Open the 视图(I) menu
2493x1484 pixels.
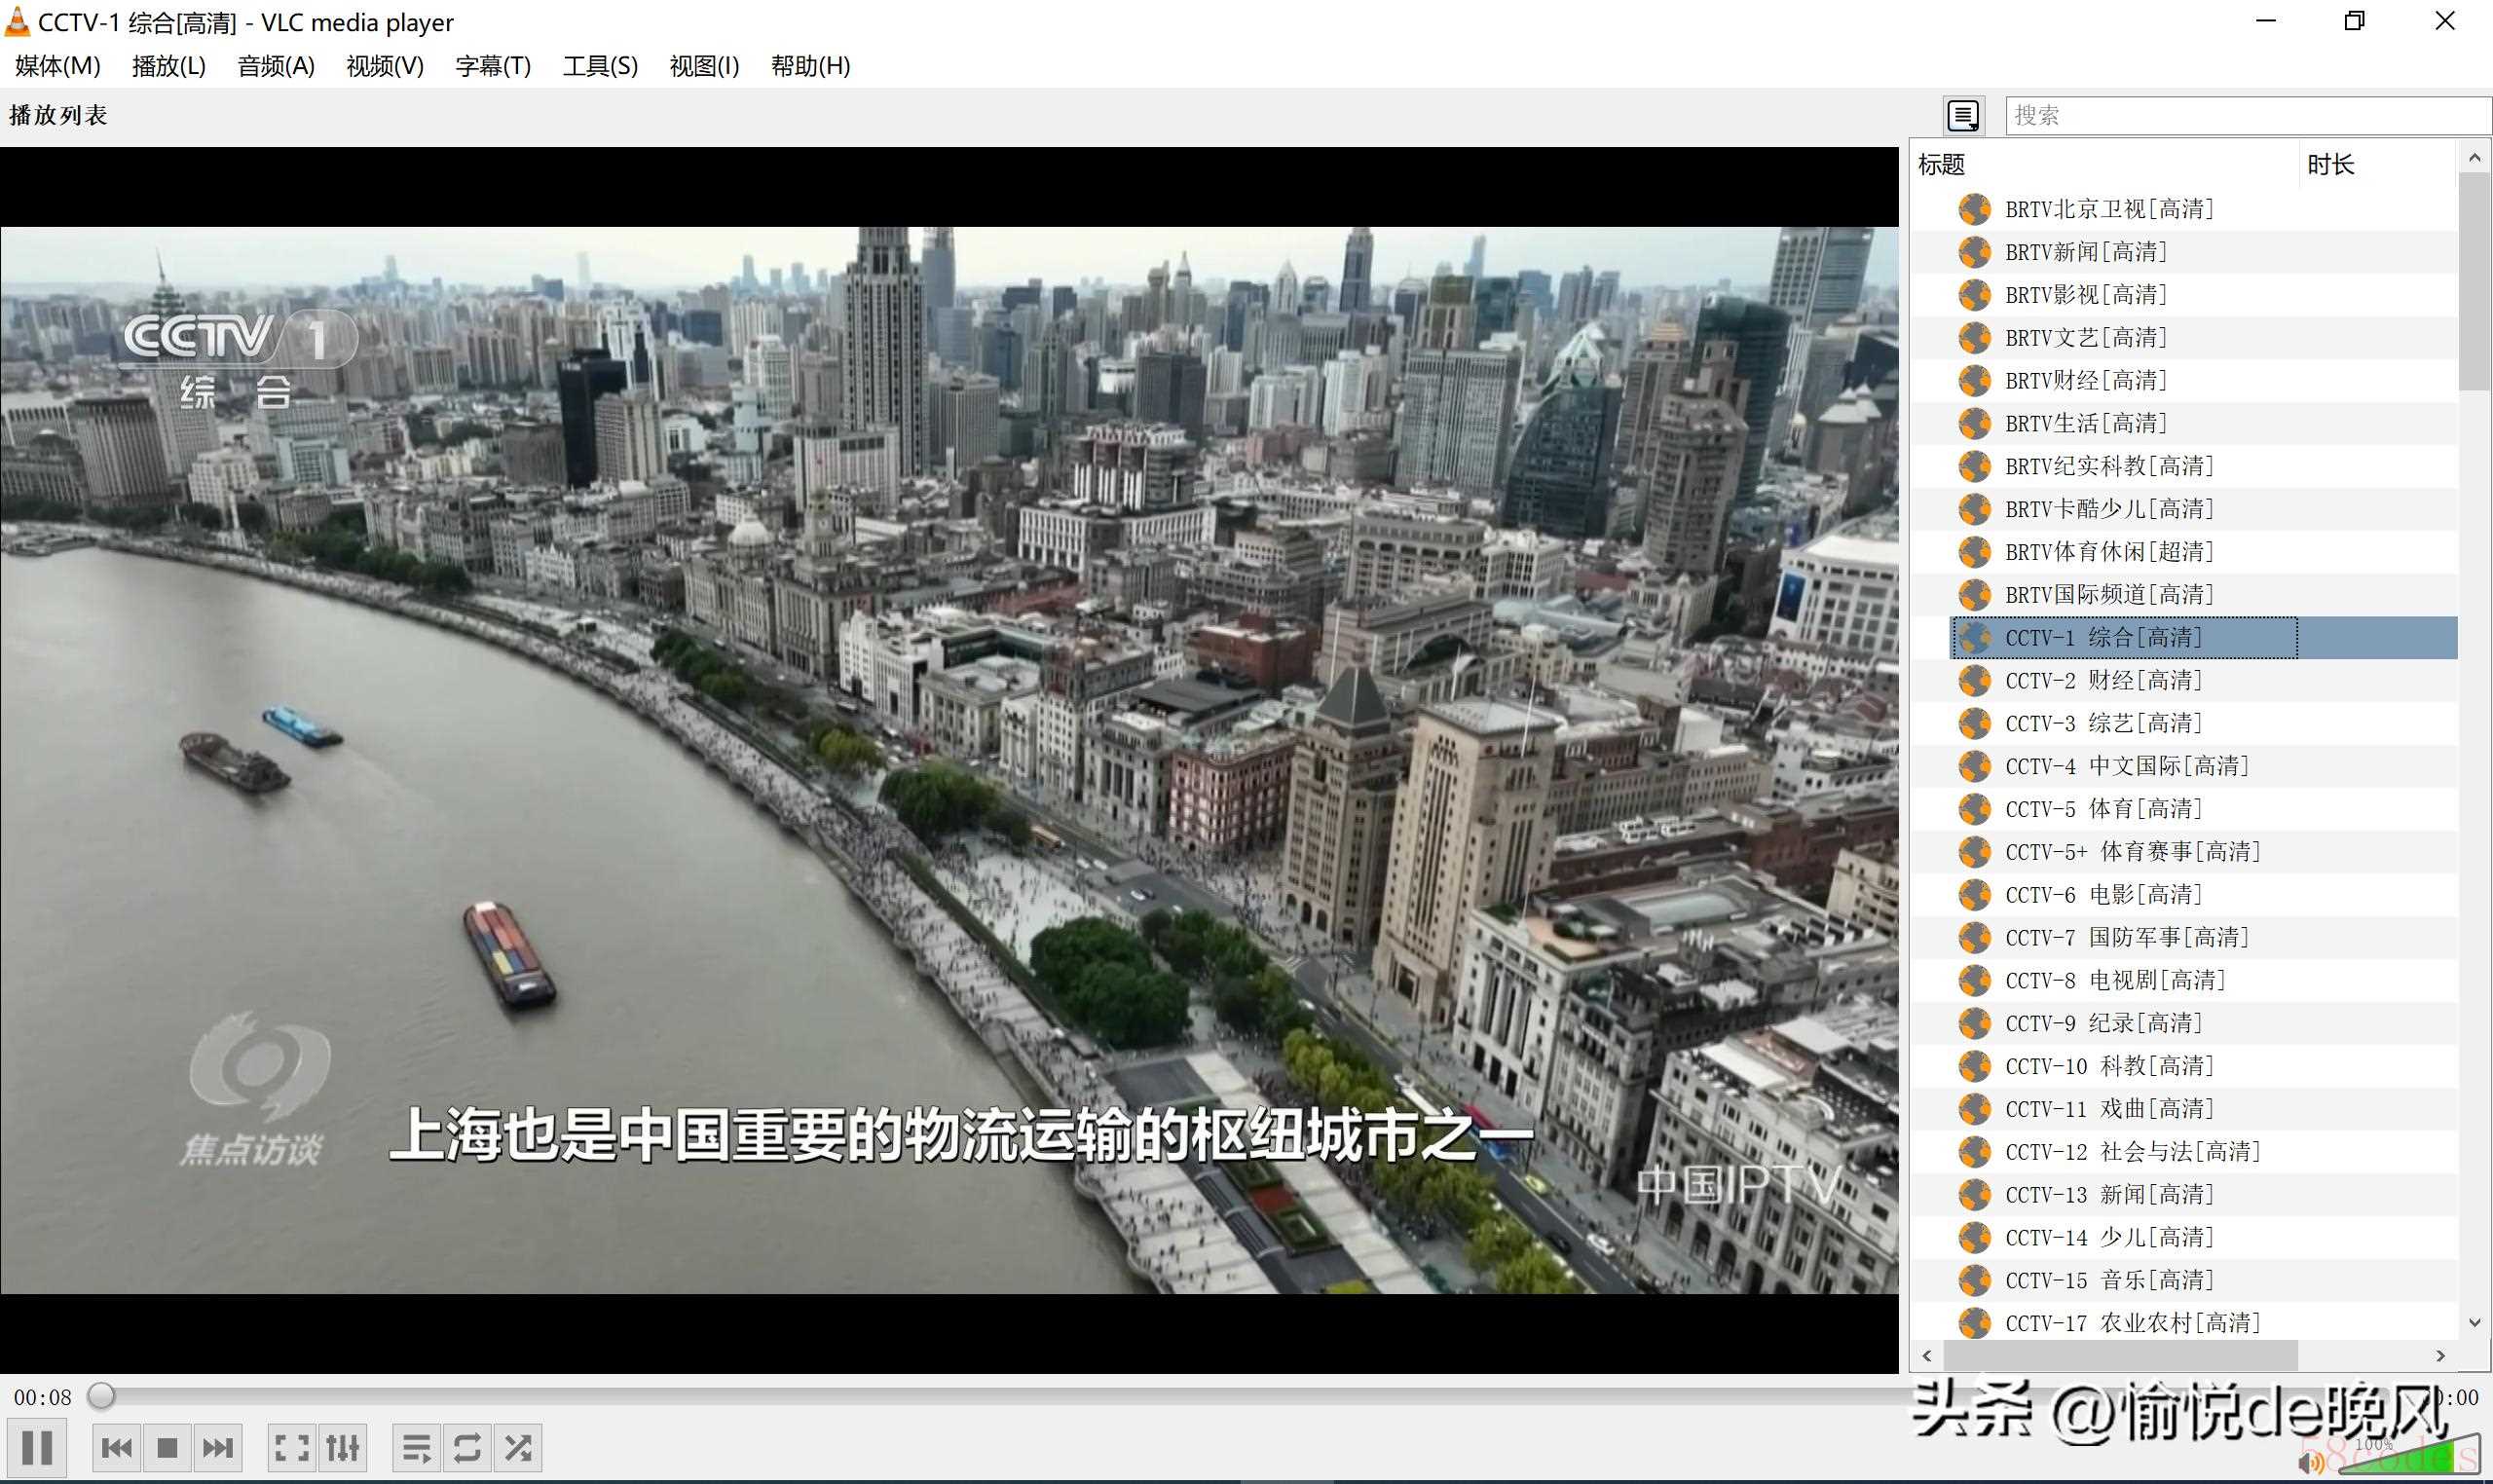704,66
